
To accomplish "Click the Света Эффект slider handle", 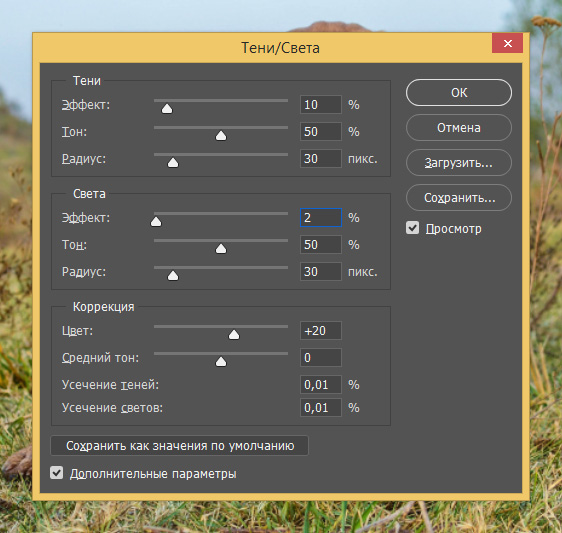I will 156,222.
